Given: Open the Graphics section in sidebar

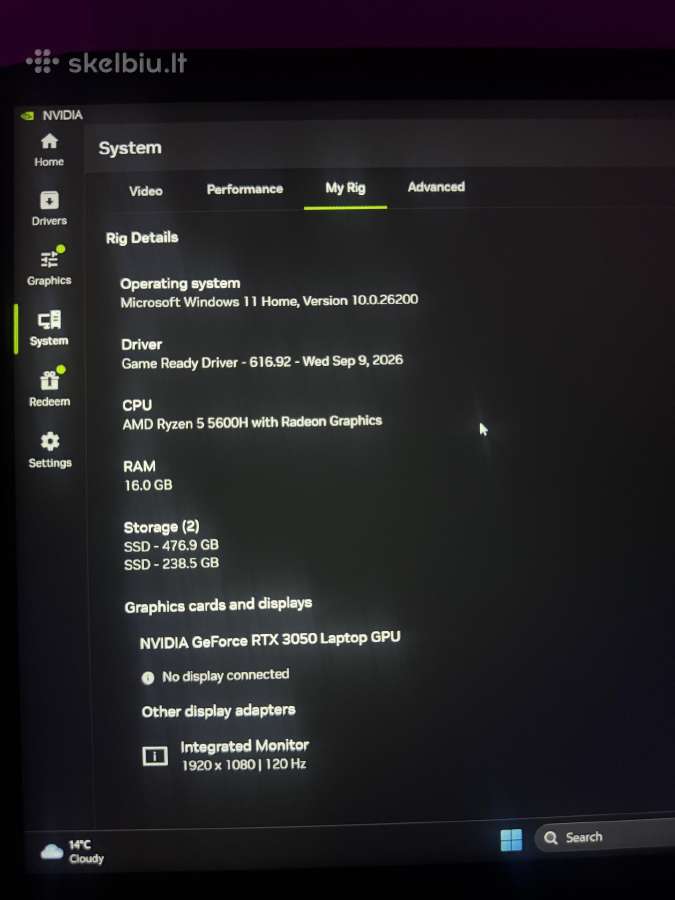Looking at the screenshot, I should 49,266.
